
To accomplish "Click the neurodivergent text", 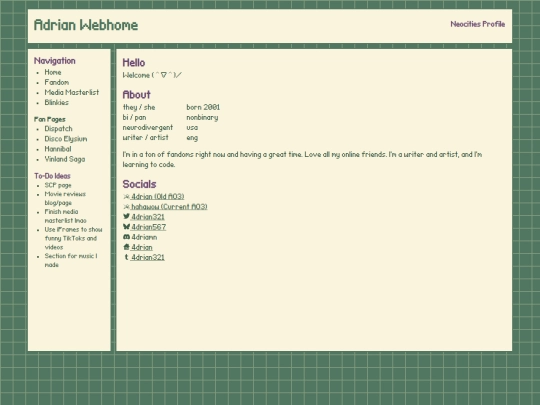I will click(x=148, y=127).
